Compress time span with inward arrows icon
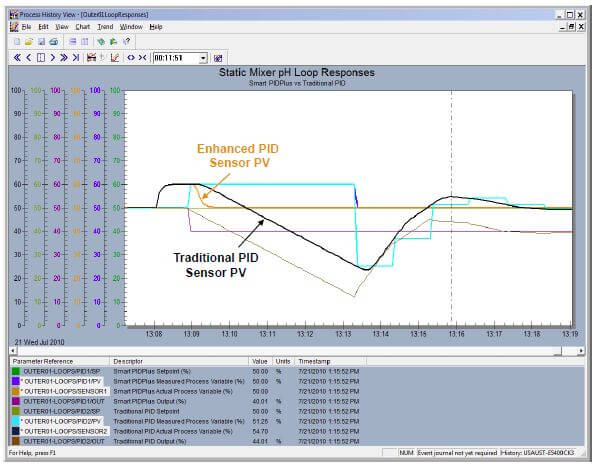598x468 pixels. 142,58
